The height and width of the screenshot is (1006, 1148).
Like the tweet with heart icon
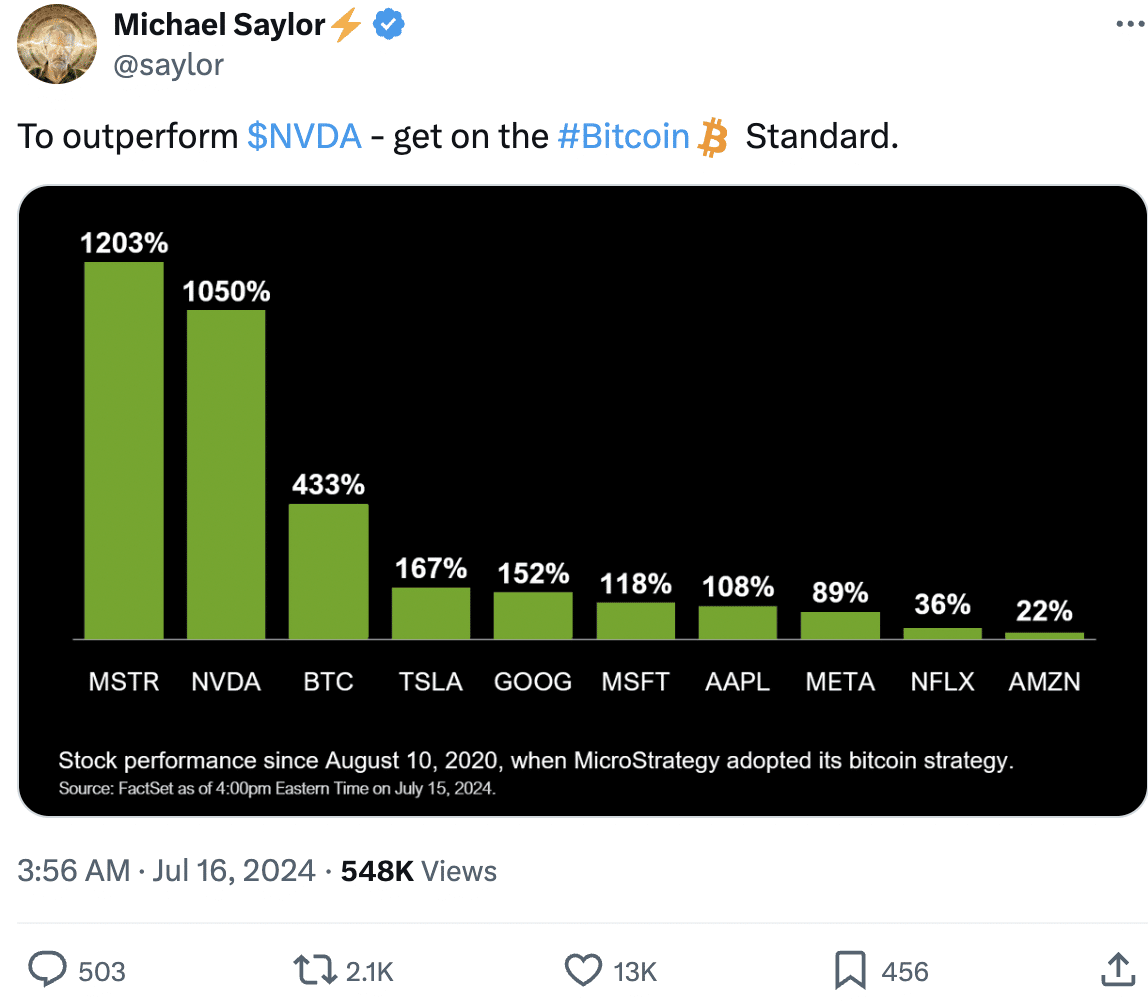[584, 971]
